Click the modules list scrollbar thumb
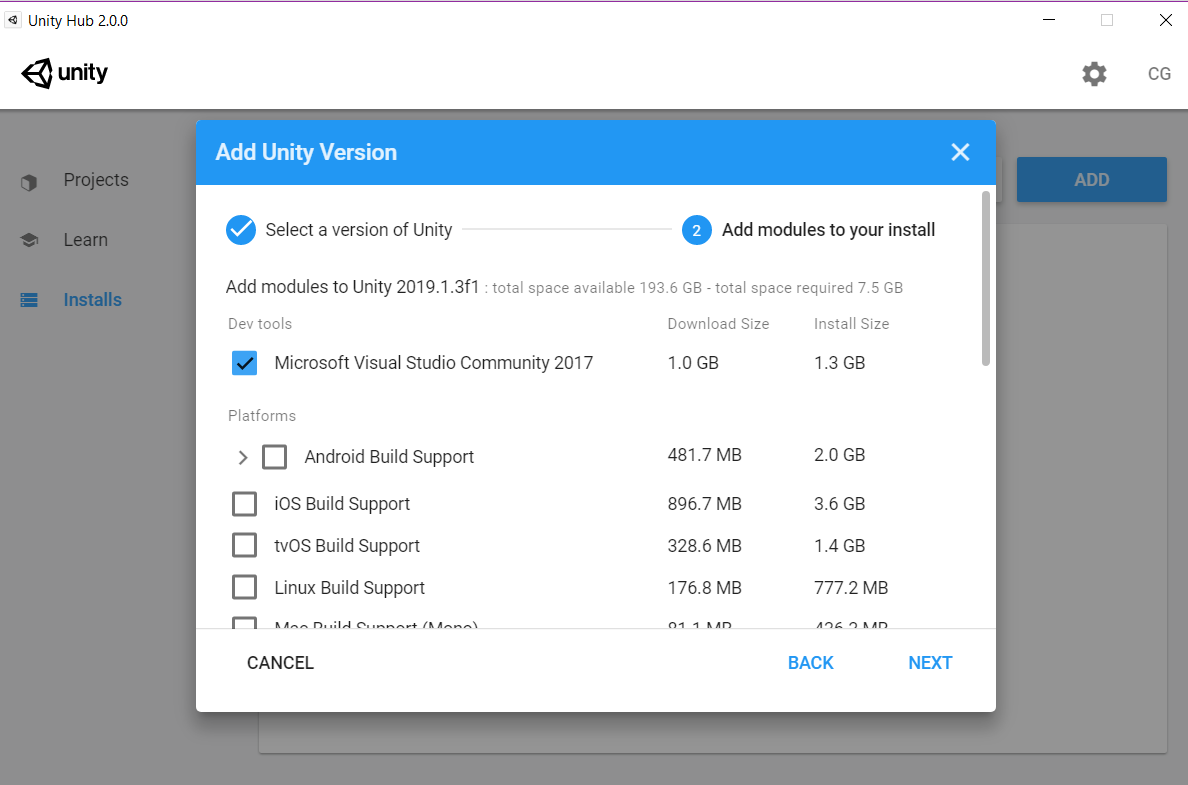This screenshot has width=1188, height=785. tap(986, 278)
